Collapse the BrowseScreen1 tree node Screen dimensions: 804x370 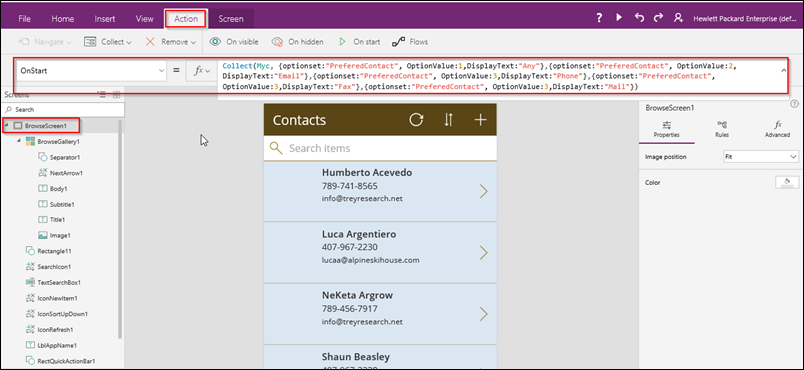click(6, 125)
